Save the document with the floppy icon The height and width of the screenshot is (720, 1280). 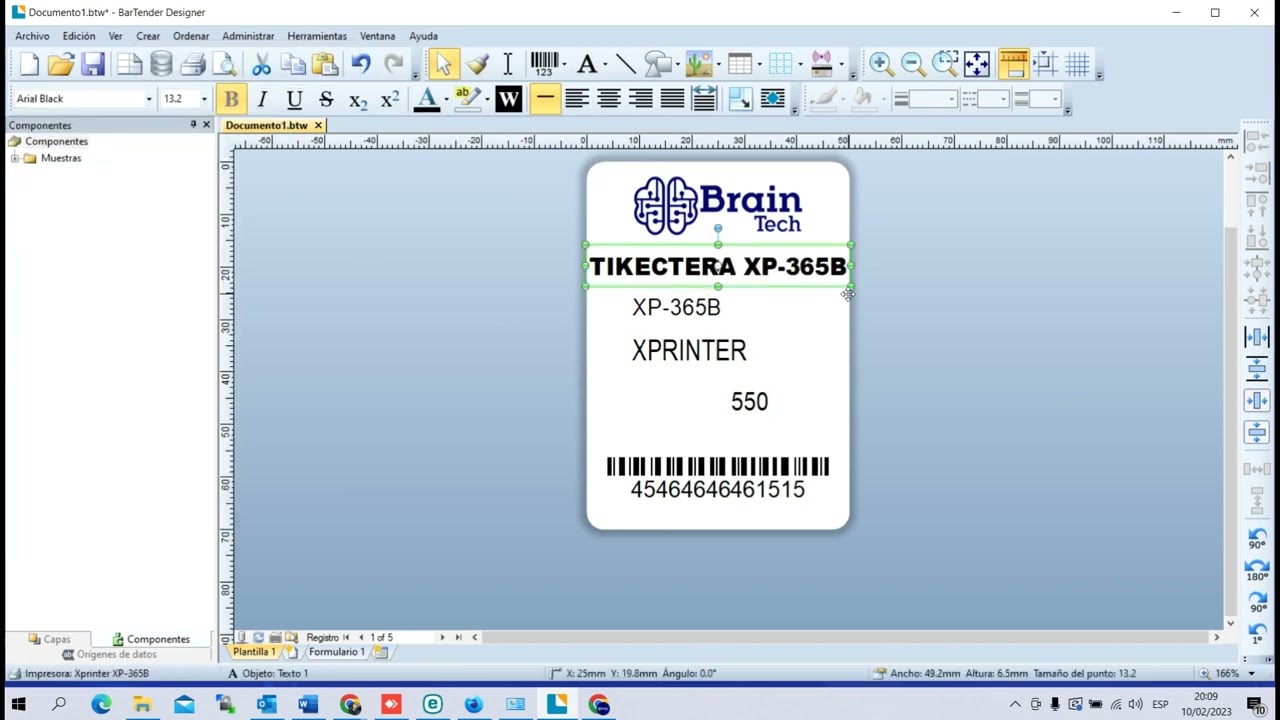93,65
